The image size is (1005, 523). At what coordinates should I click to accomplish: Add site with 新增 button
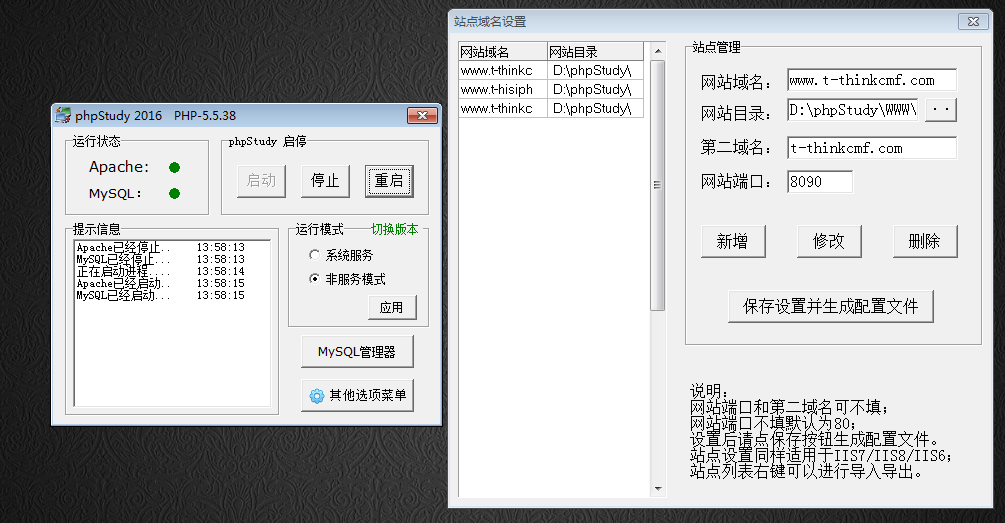(x=733, y=242)
